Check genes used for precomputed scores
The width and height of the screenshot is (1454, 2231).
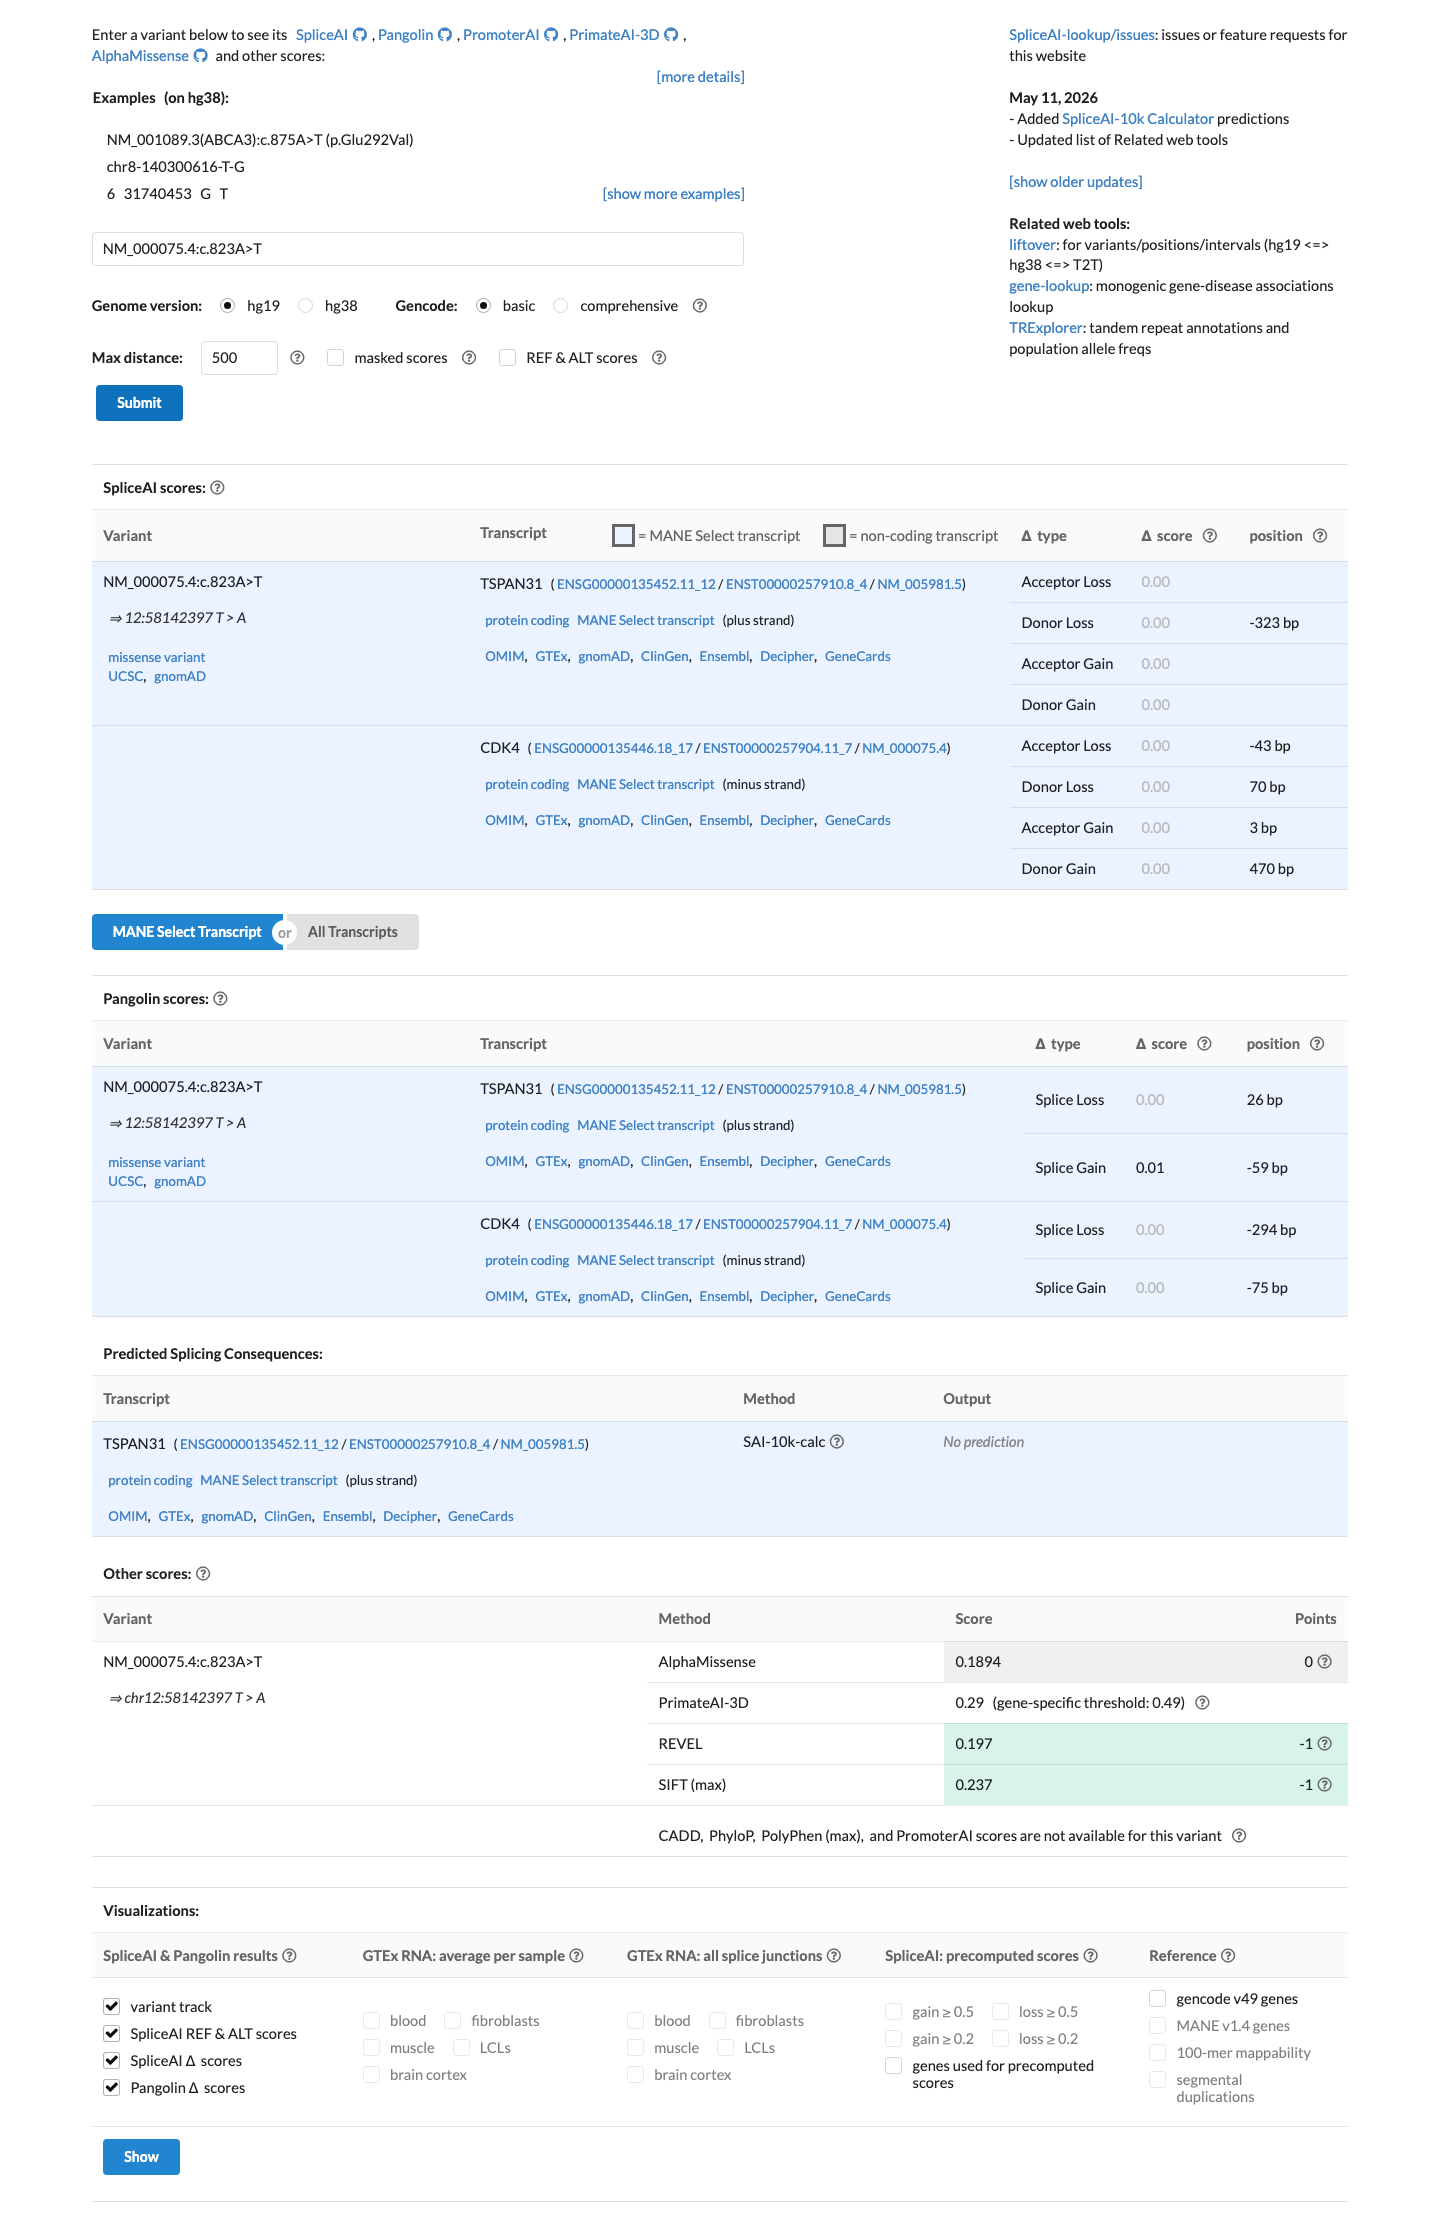click(x=894, y=2066)
